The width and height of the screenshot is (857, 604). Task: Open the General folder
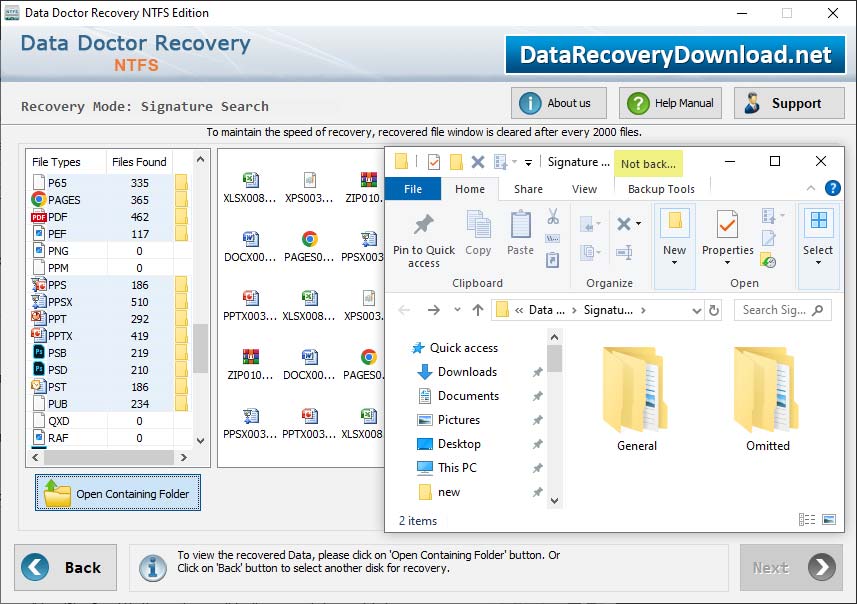[636, 400]
